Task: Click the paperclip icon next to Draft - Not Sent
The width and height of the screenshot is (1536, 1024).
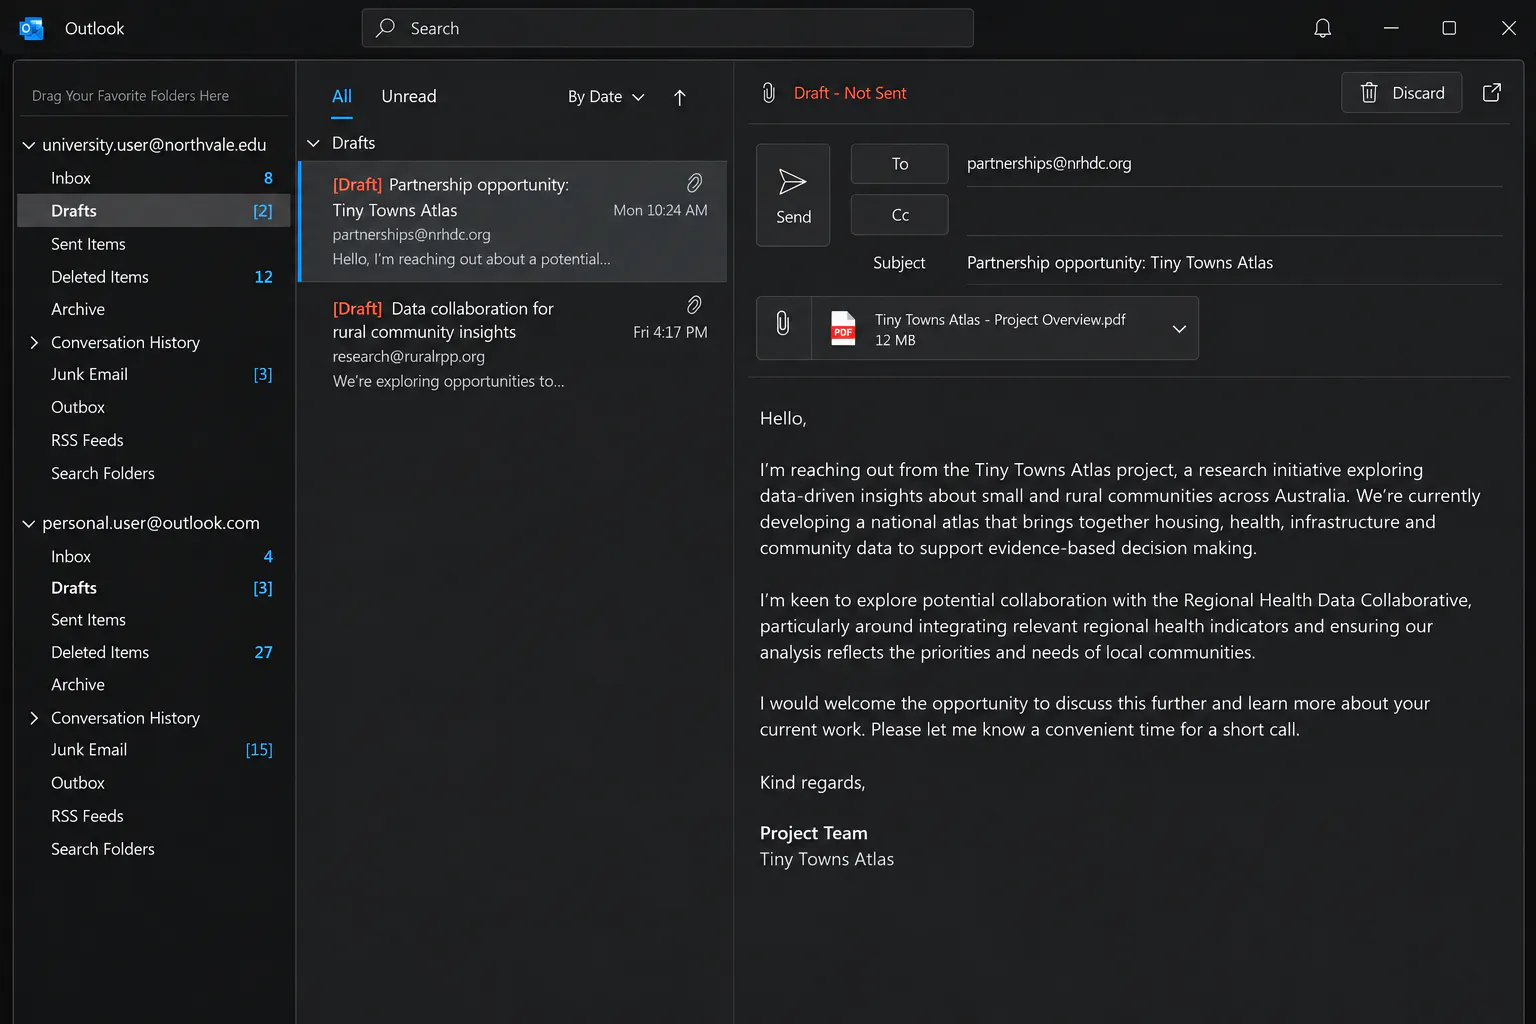Action: (768, 93)
